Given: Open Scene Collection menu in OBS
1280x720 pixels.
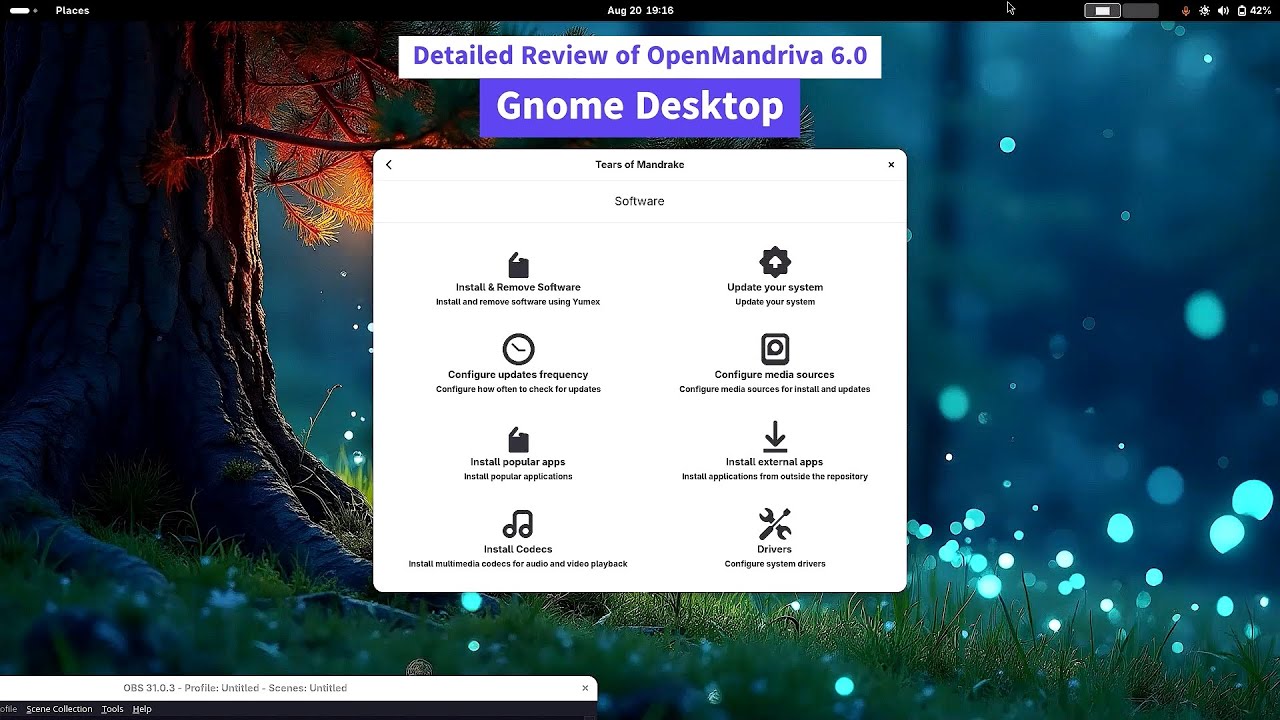Looking at the screenshot, I should click(59, 709).
